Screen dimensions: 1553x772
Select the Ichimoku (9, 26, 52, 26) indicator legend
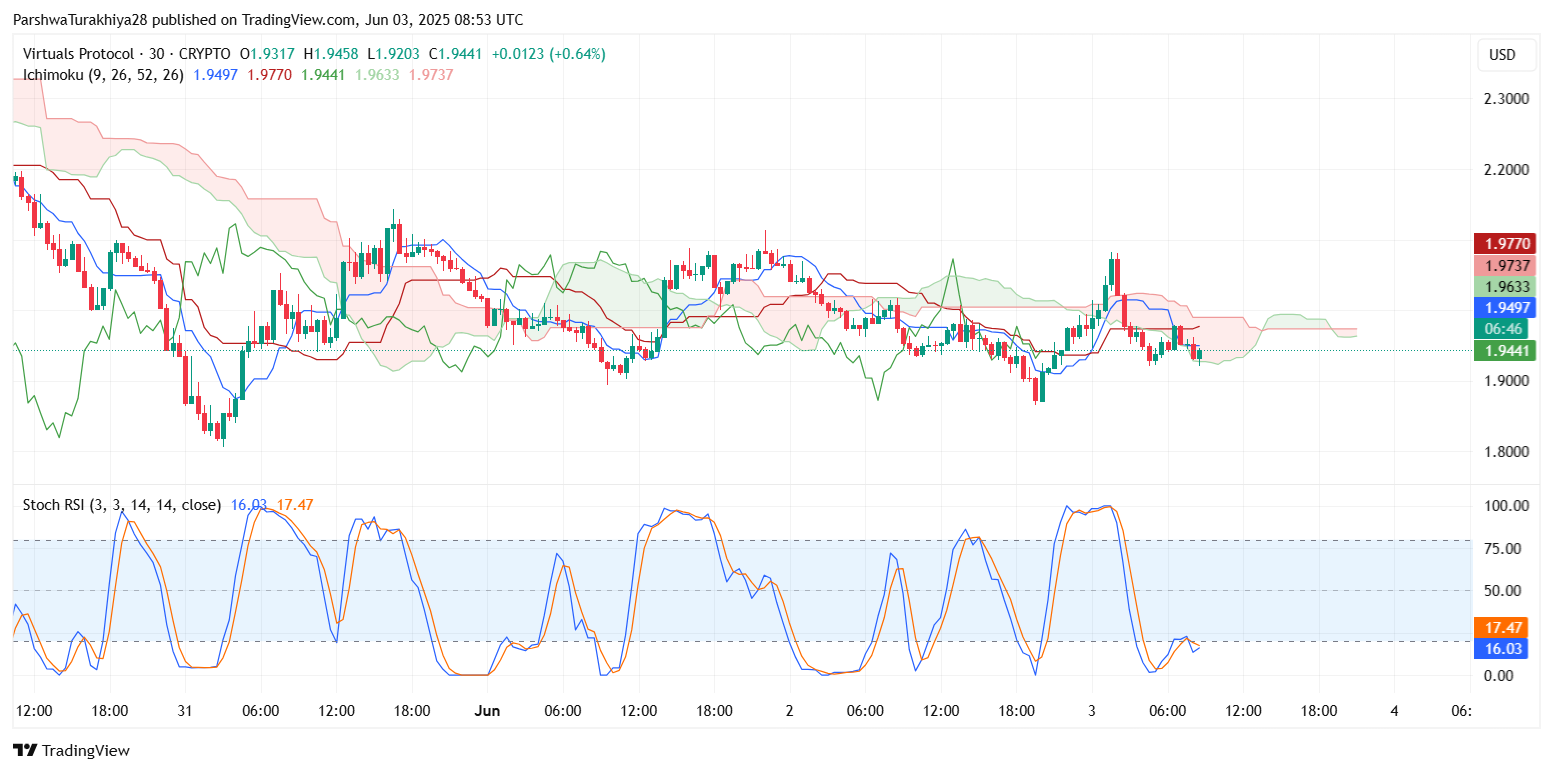(x=103, y=75)
